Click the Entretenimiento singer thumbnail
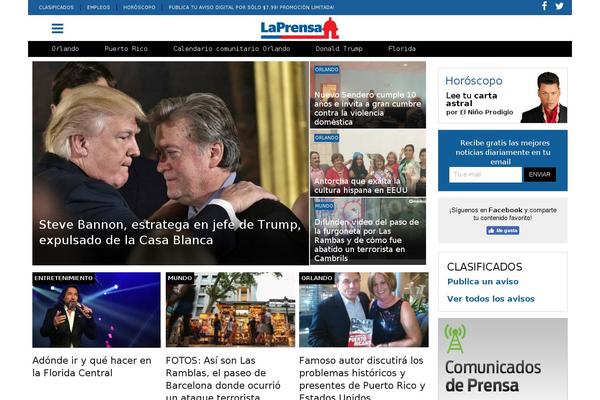The height and width of the screenshot is (400, 600). 96,310
